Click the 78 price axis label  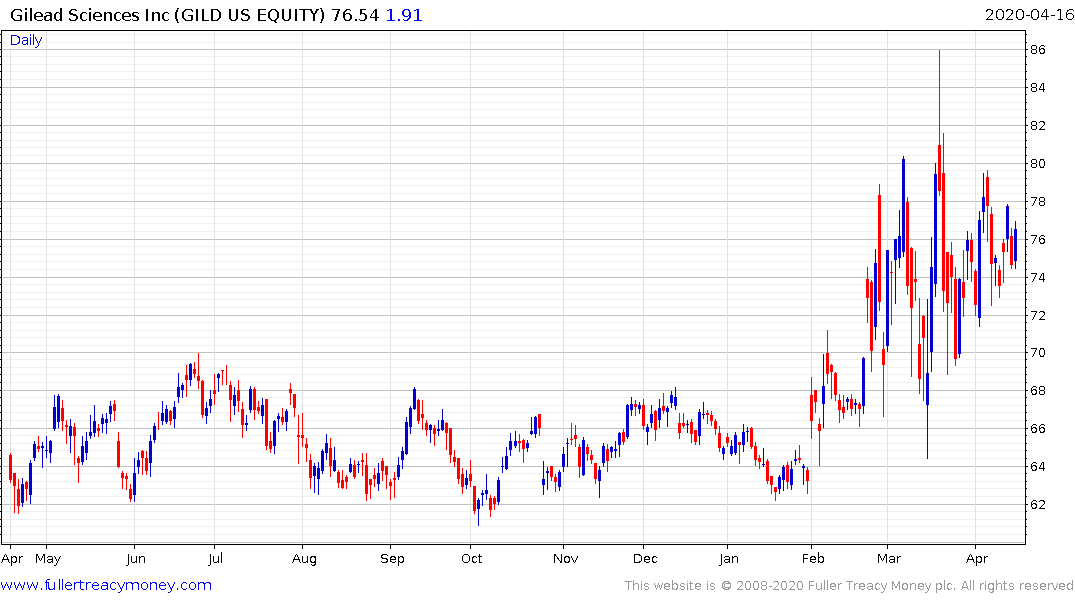tap(1037, 202)
